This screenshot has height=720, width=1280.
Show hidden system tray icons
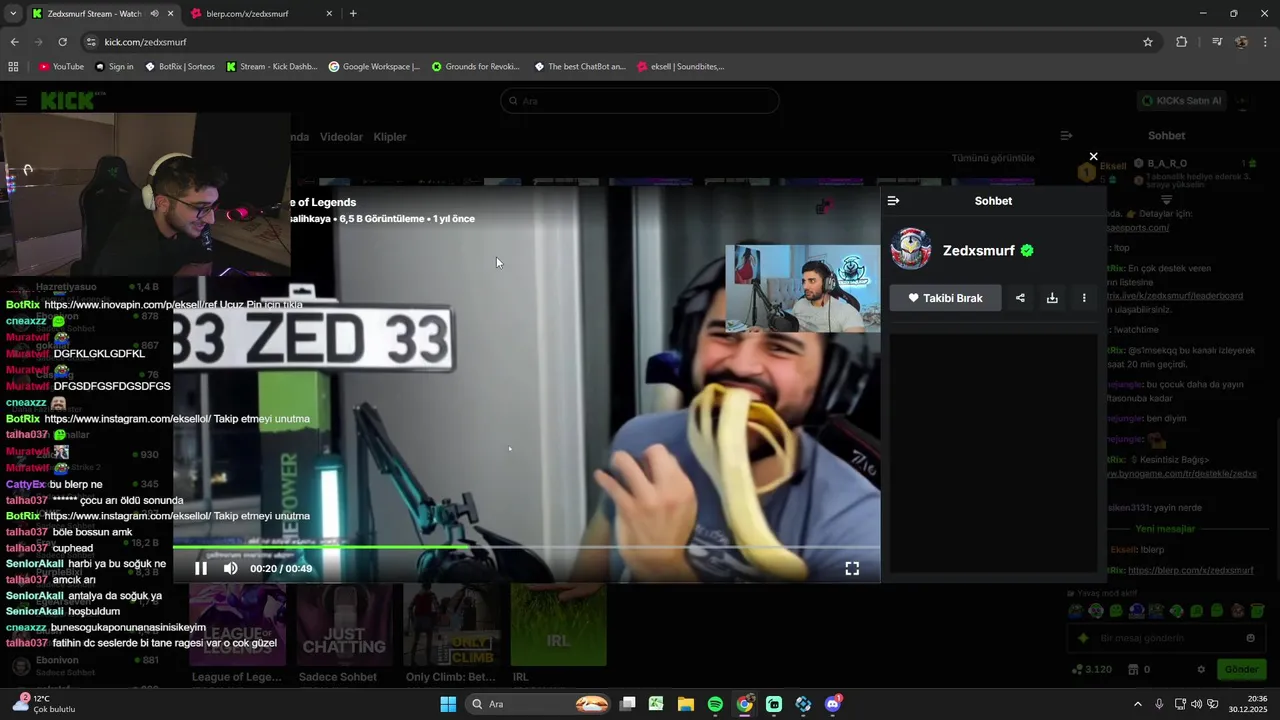[1137, 704]
